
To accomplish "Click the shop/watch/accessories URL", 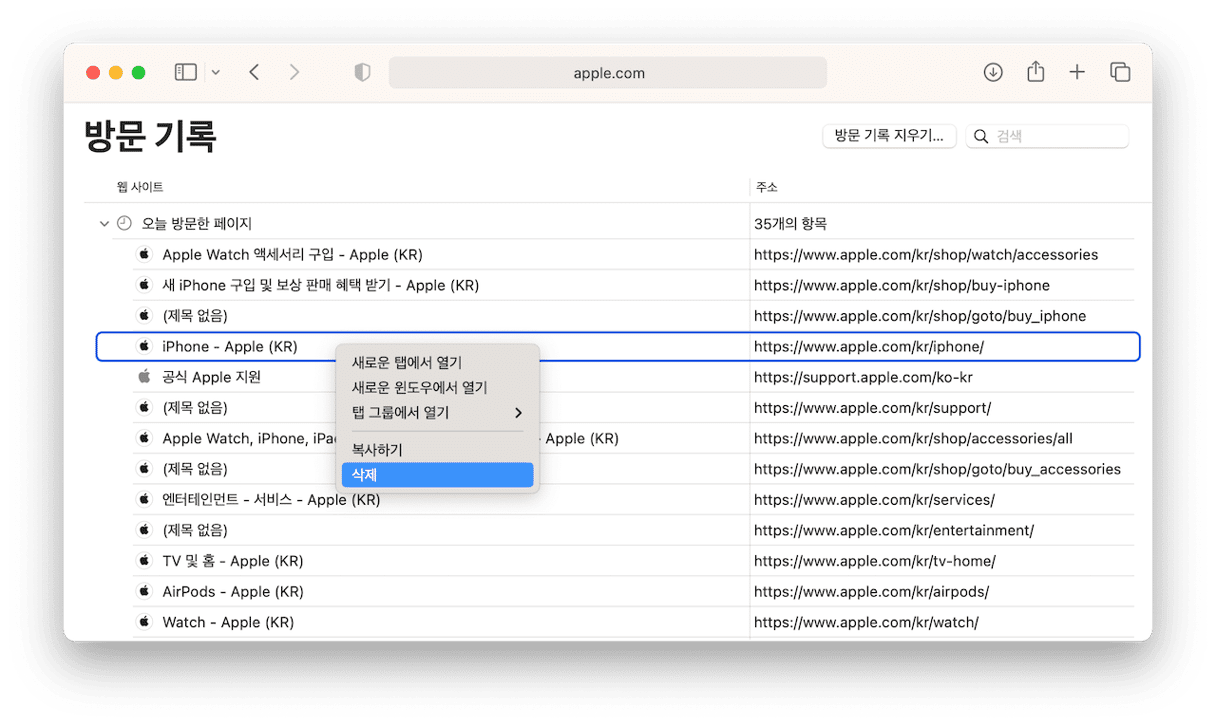I will 926,254.
